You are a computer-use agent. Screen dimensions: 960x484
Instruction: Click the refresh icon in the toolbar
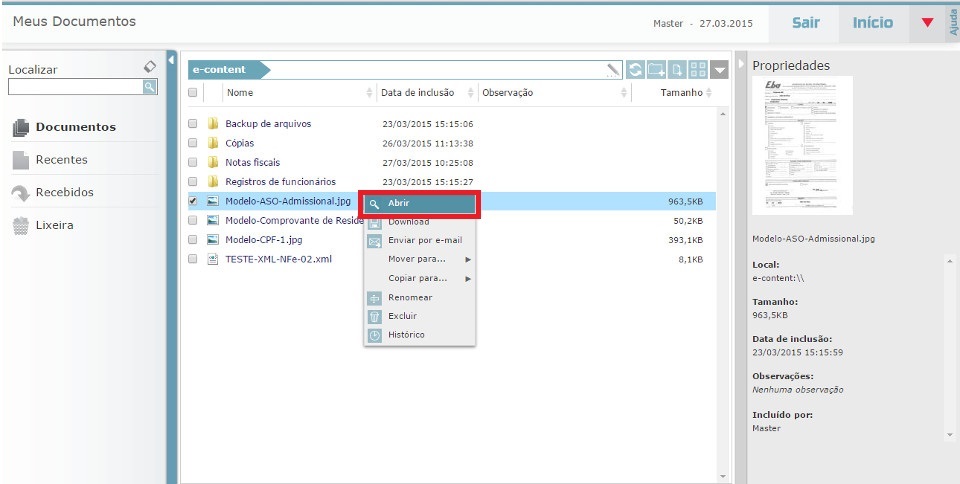tap(636, 70)
